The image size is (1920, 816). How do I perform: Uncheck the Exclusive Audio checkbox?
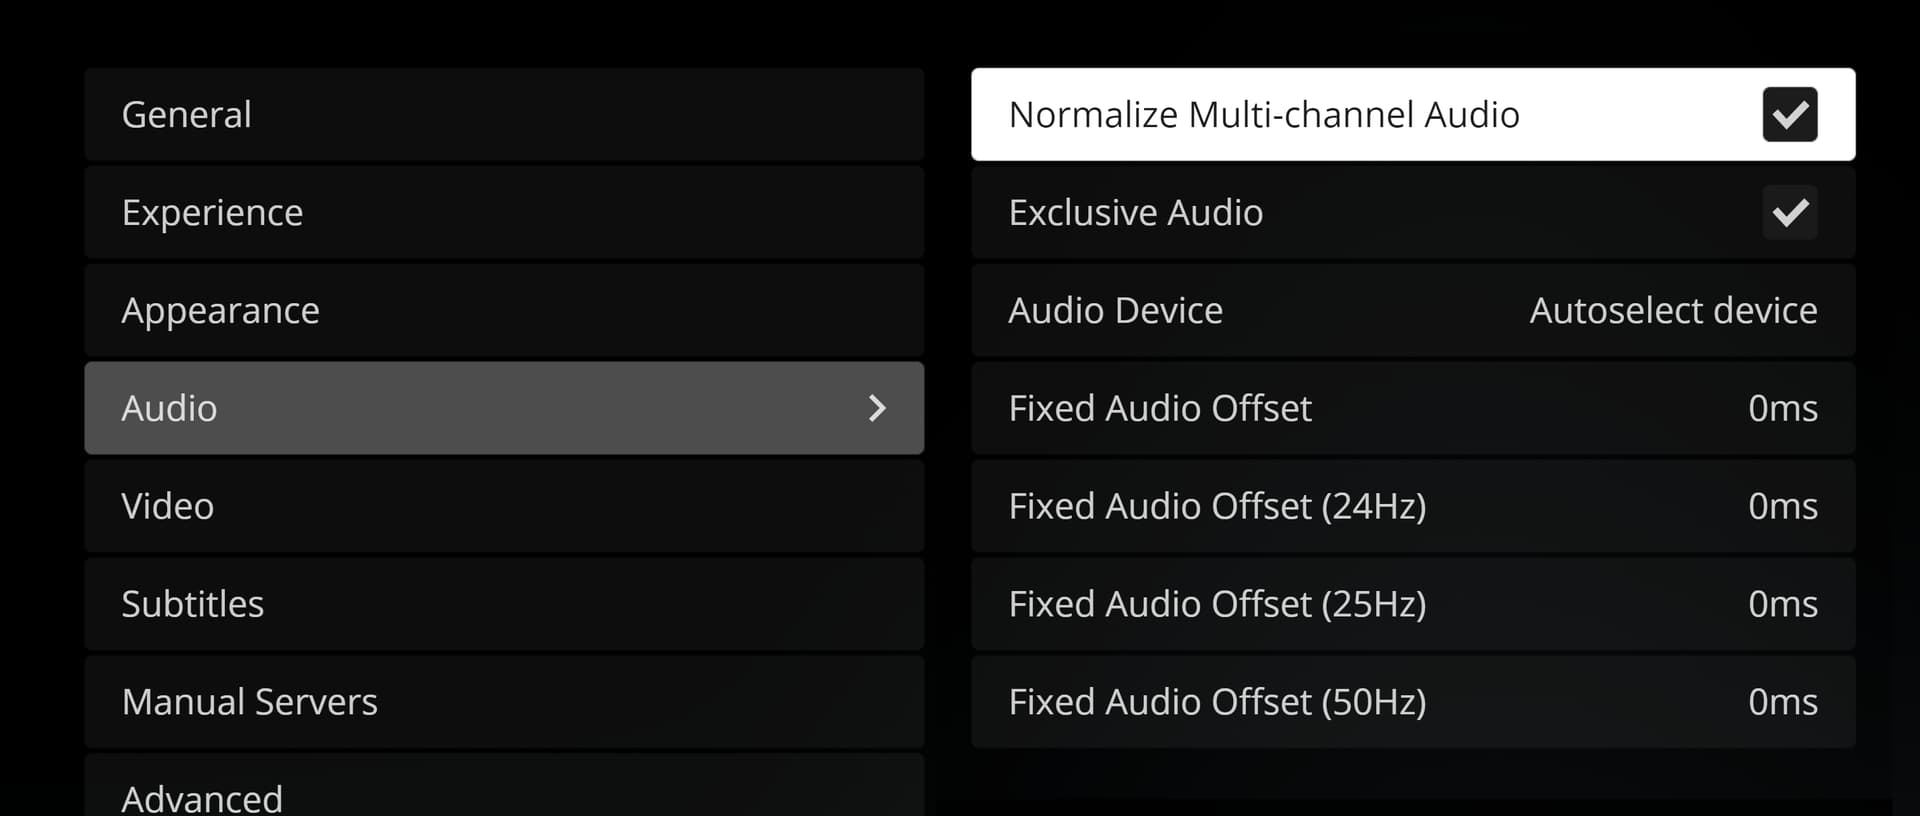(1789, 213)
